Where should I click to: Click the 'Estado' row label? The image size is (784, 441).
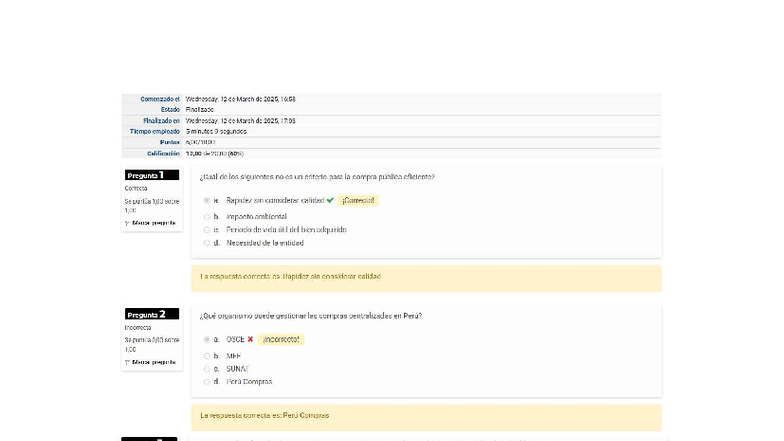[x=170, y=110]
